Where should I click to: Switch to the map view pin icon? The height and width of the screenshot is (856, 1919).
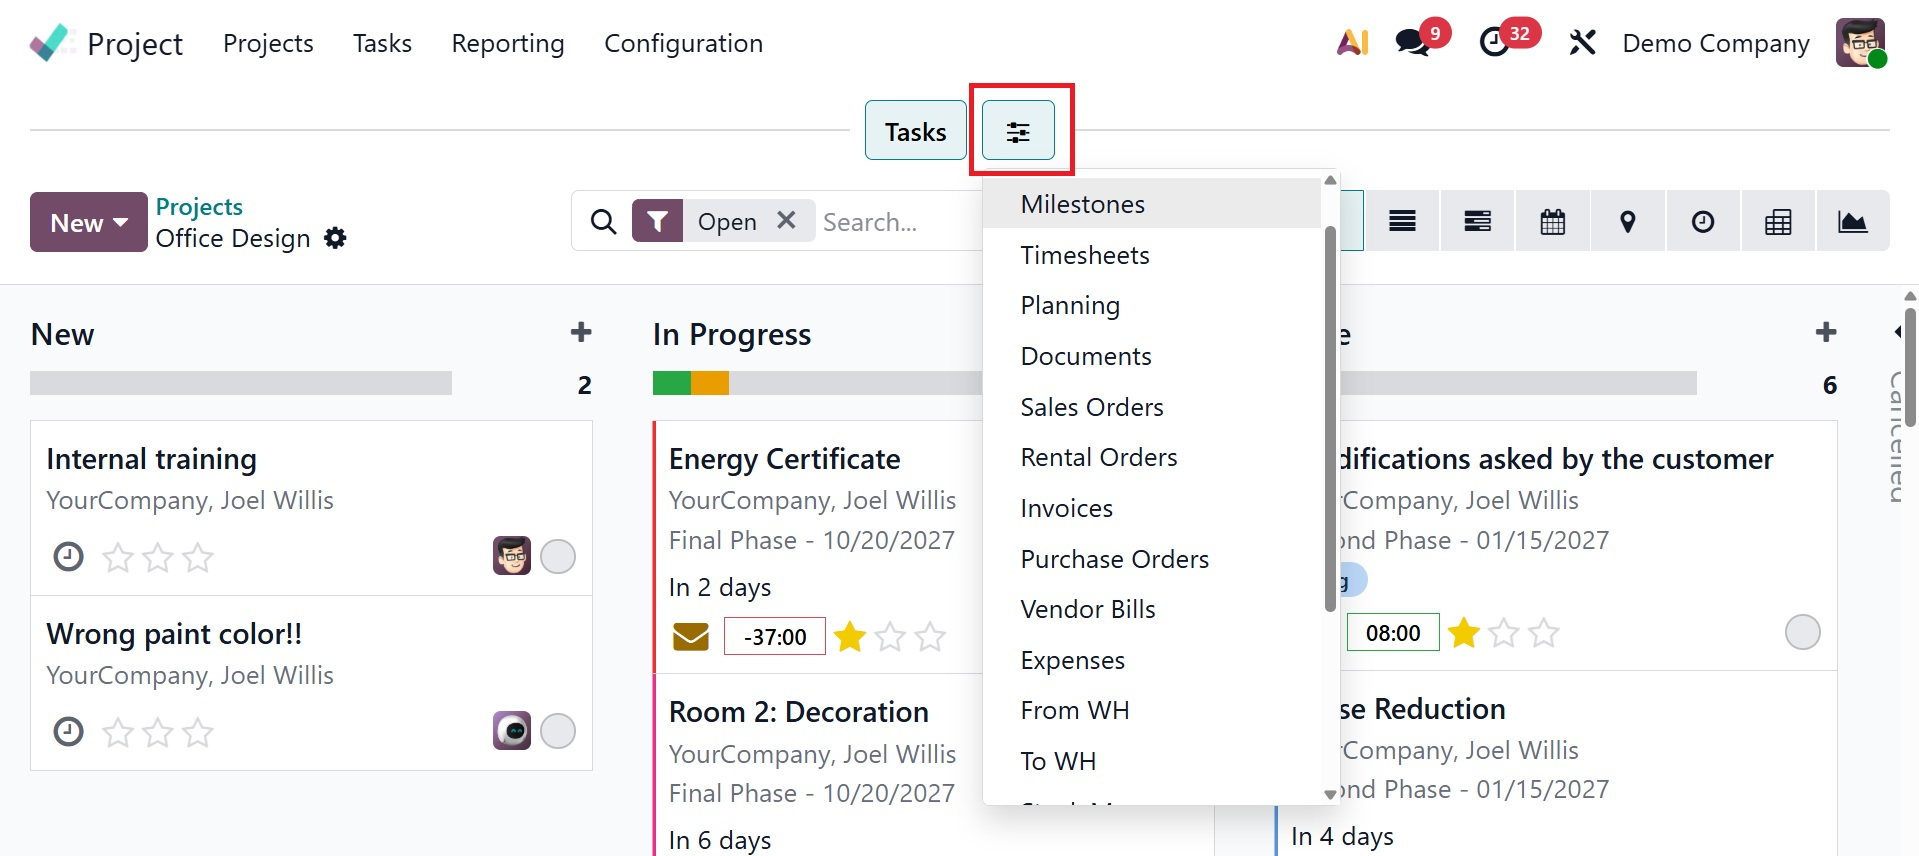point(1627,221)
